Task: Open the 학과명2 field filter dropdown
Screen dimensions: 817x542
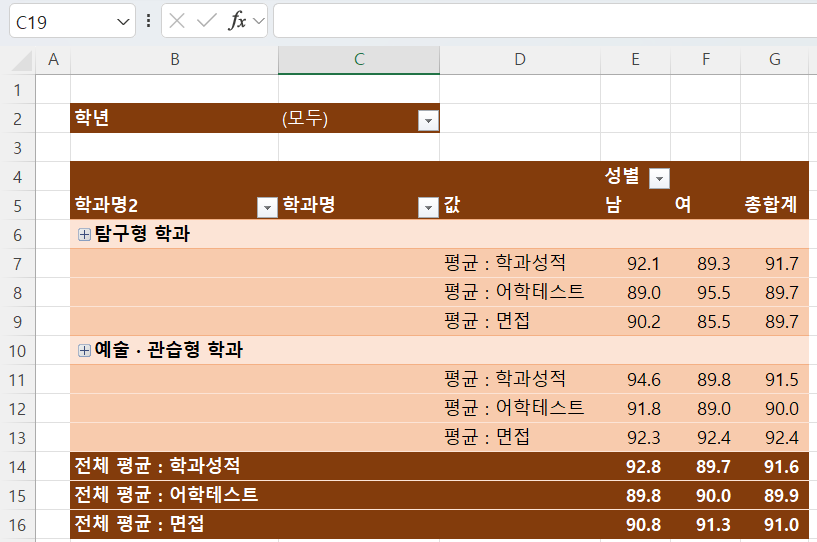Action: pos(267,207)
